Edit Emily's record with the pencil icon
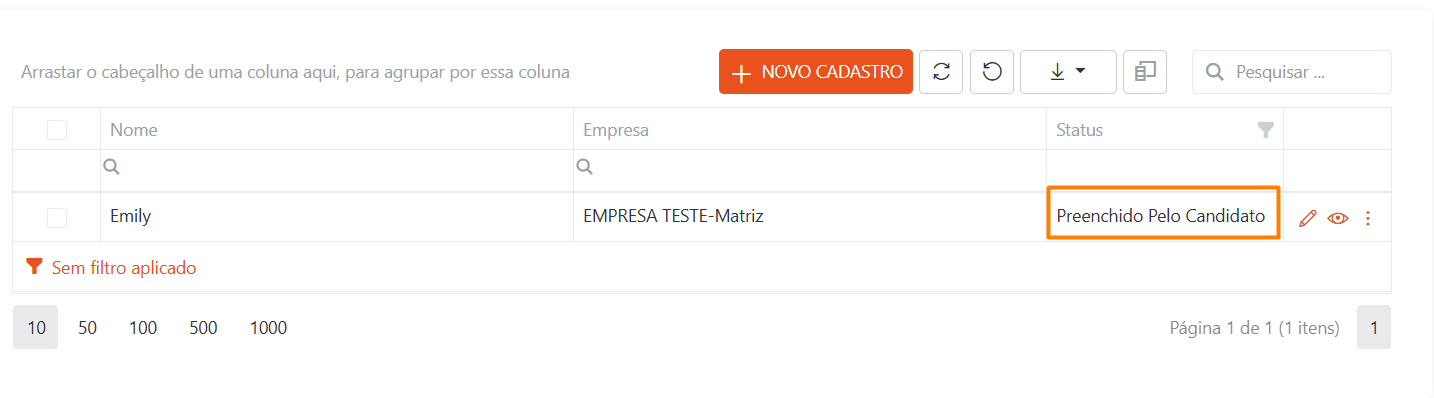 click(1307, 218)
